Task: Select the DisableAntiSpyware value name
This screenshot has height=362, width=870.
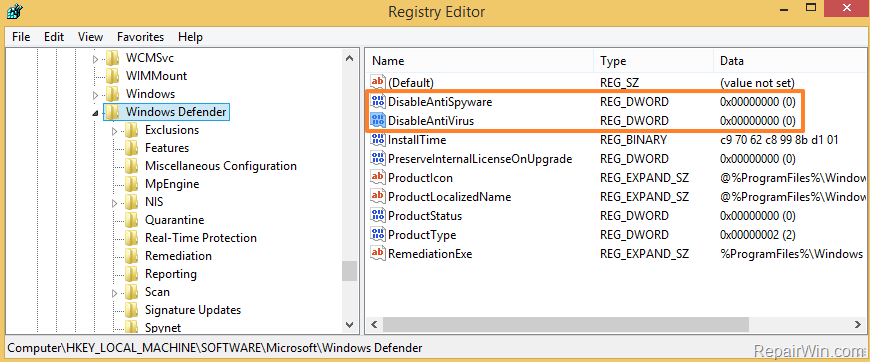Action: coord(440,102)
